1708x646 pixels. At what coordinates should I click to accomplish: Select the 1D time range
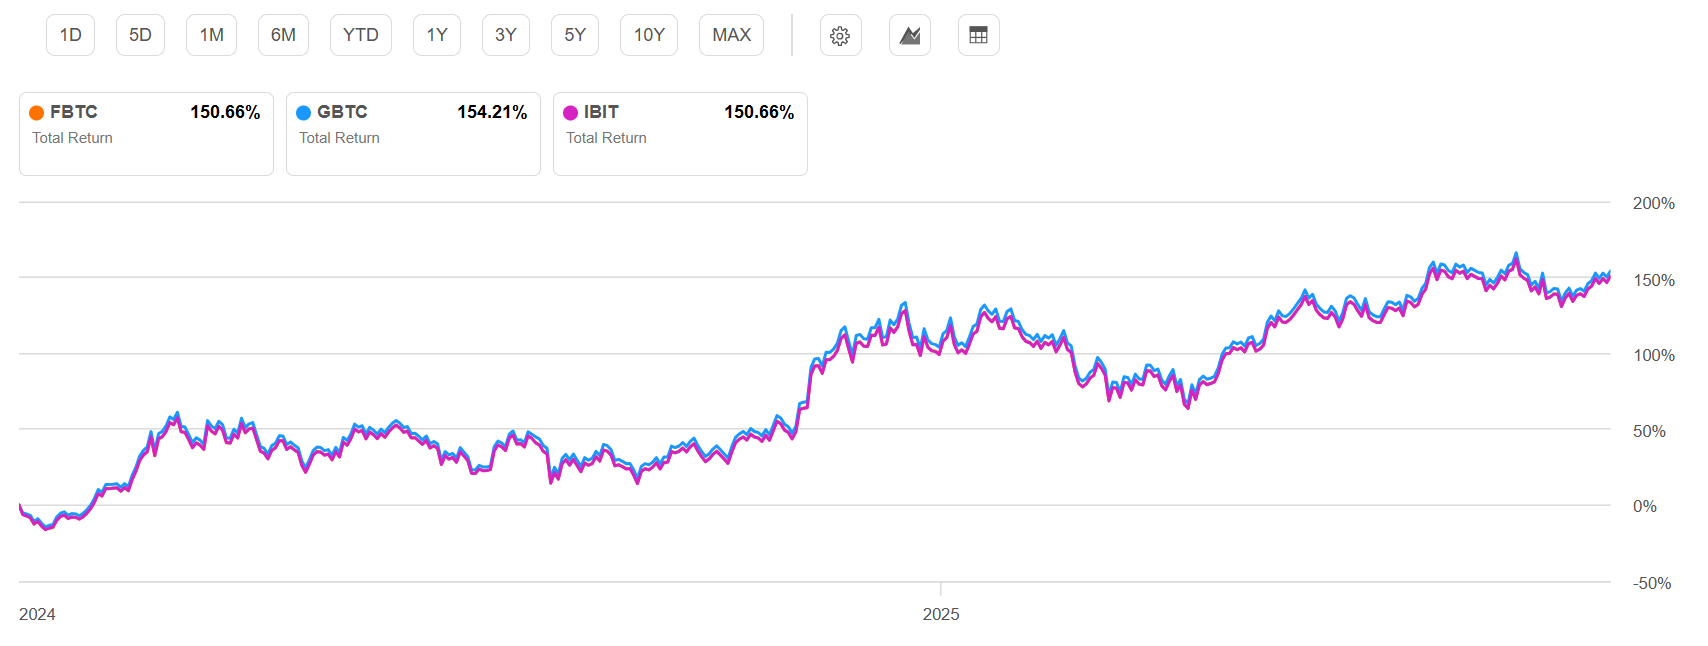[70, 36]
